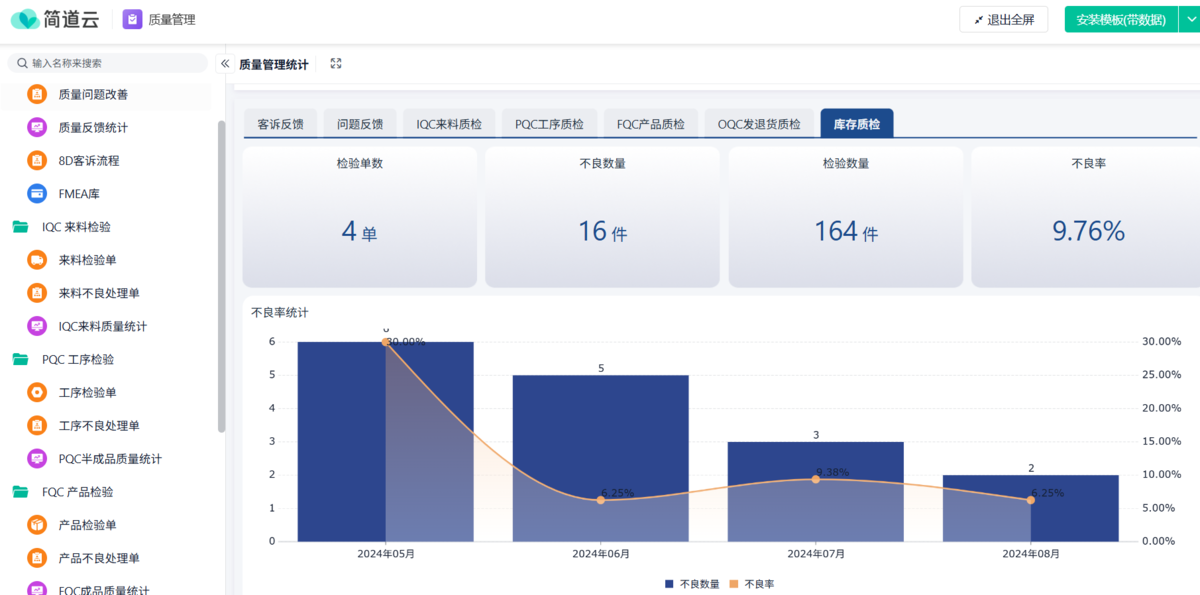Click the 不良率统计 chart title
This screenshot has height=595, width=1200.
(x=280, y=312)
